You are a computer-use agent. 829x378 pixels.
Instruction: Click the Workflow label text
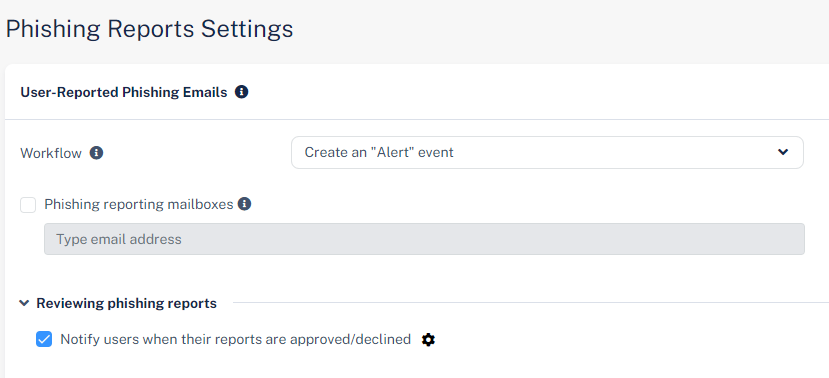point(51,153)
